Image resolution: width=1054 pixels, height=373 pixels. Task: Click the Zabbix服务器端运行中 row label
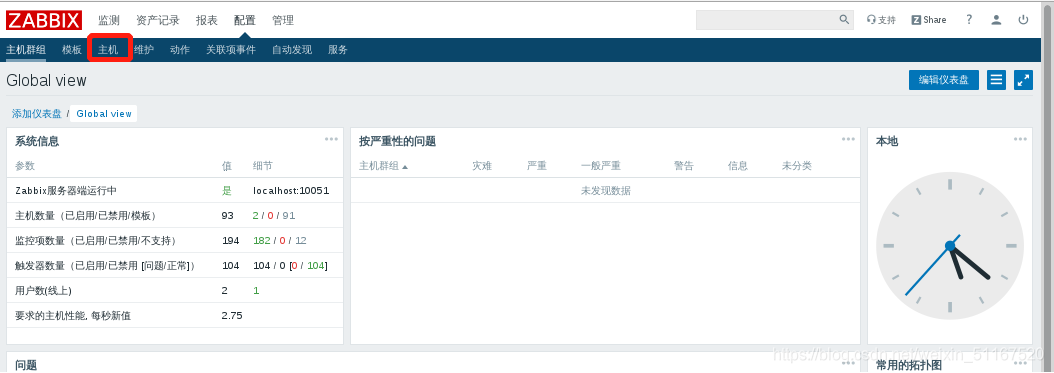point(67,190)
